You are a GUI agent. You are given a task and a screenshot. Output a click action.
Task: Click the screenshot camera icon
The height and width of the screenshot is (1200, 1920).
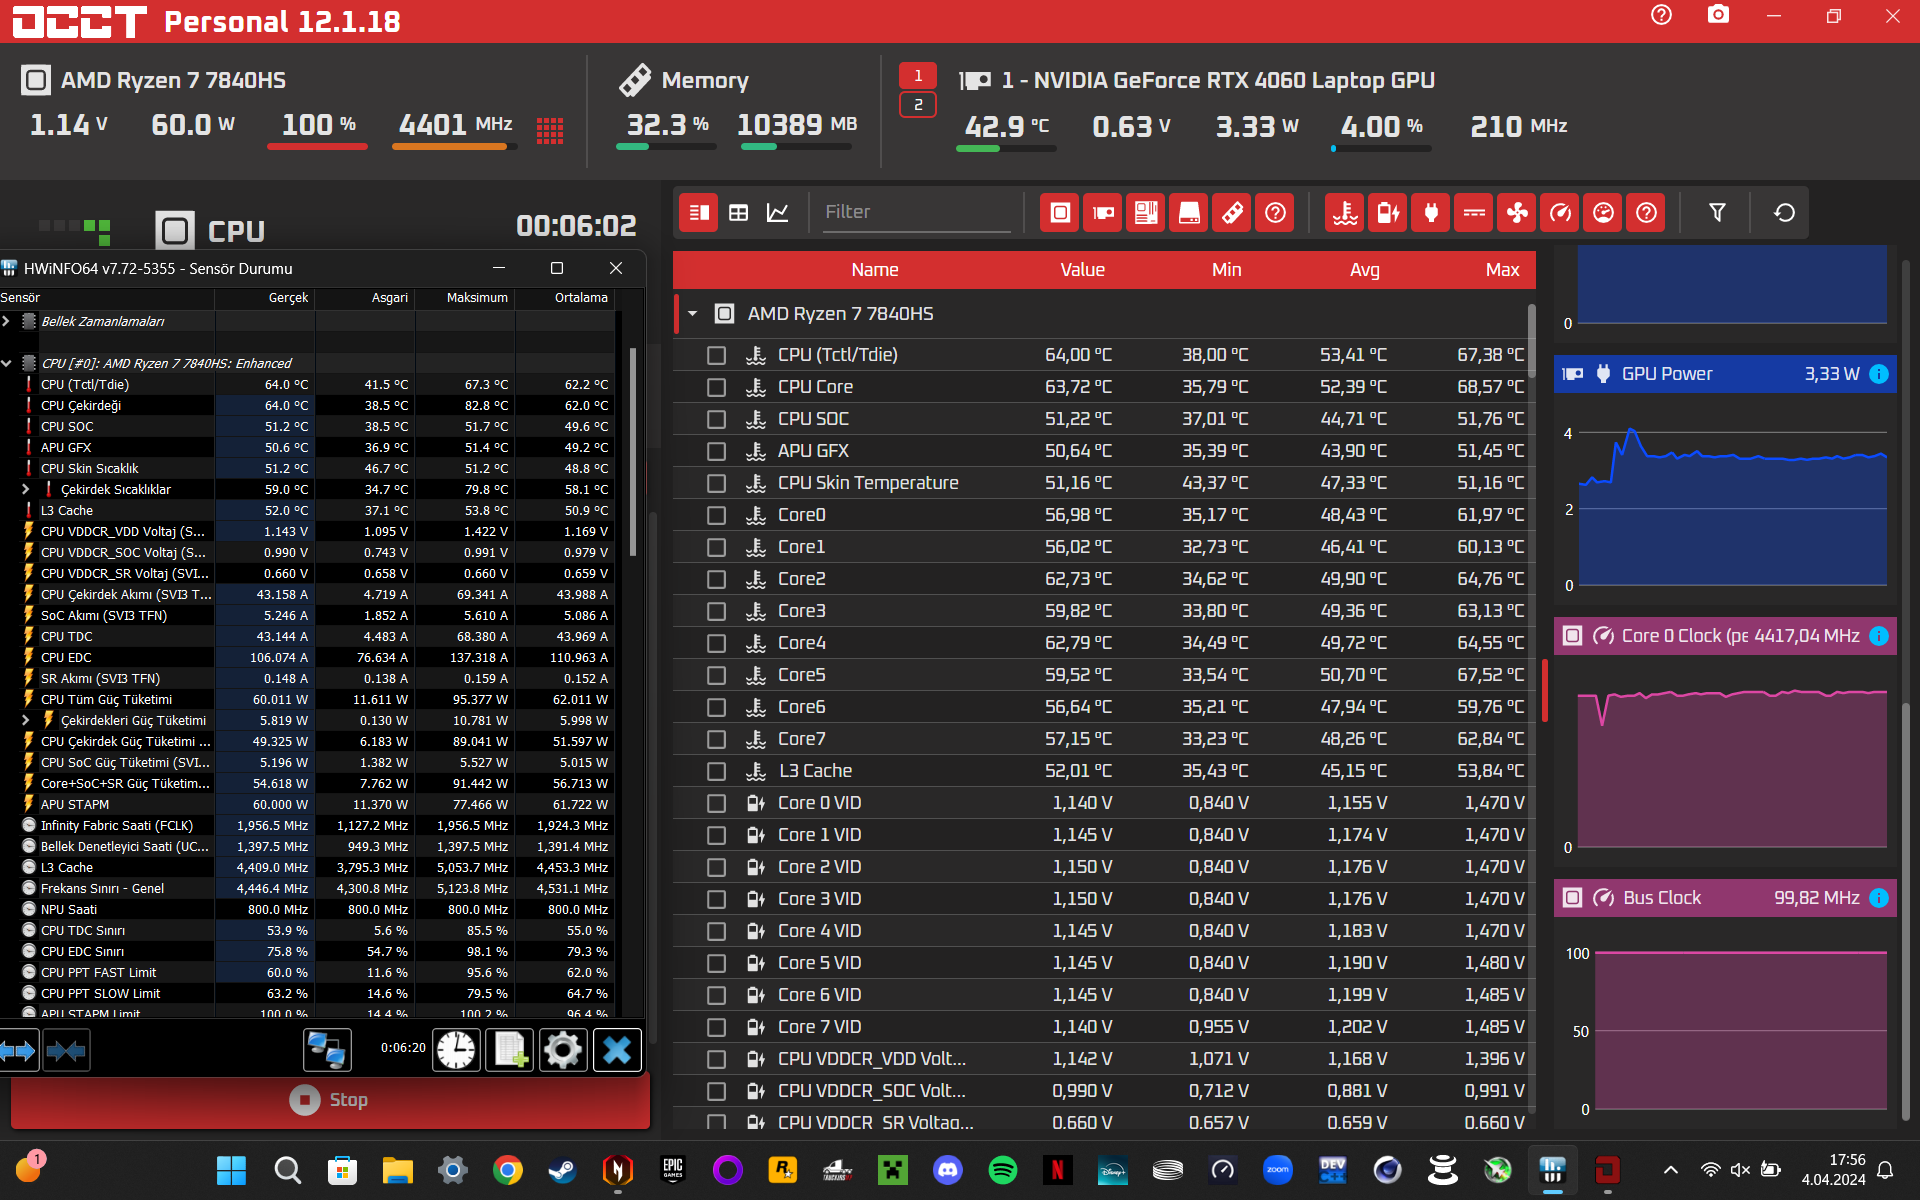click(x=1718, y=15)
